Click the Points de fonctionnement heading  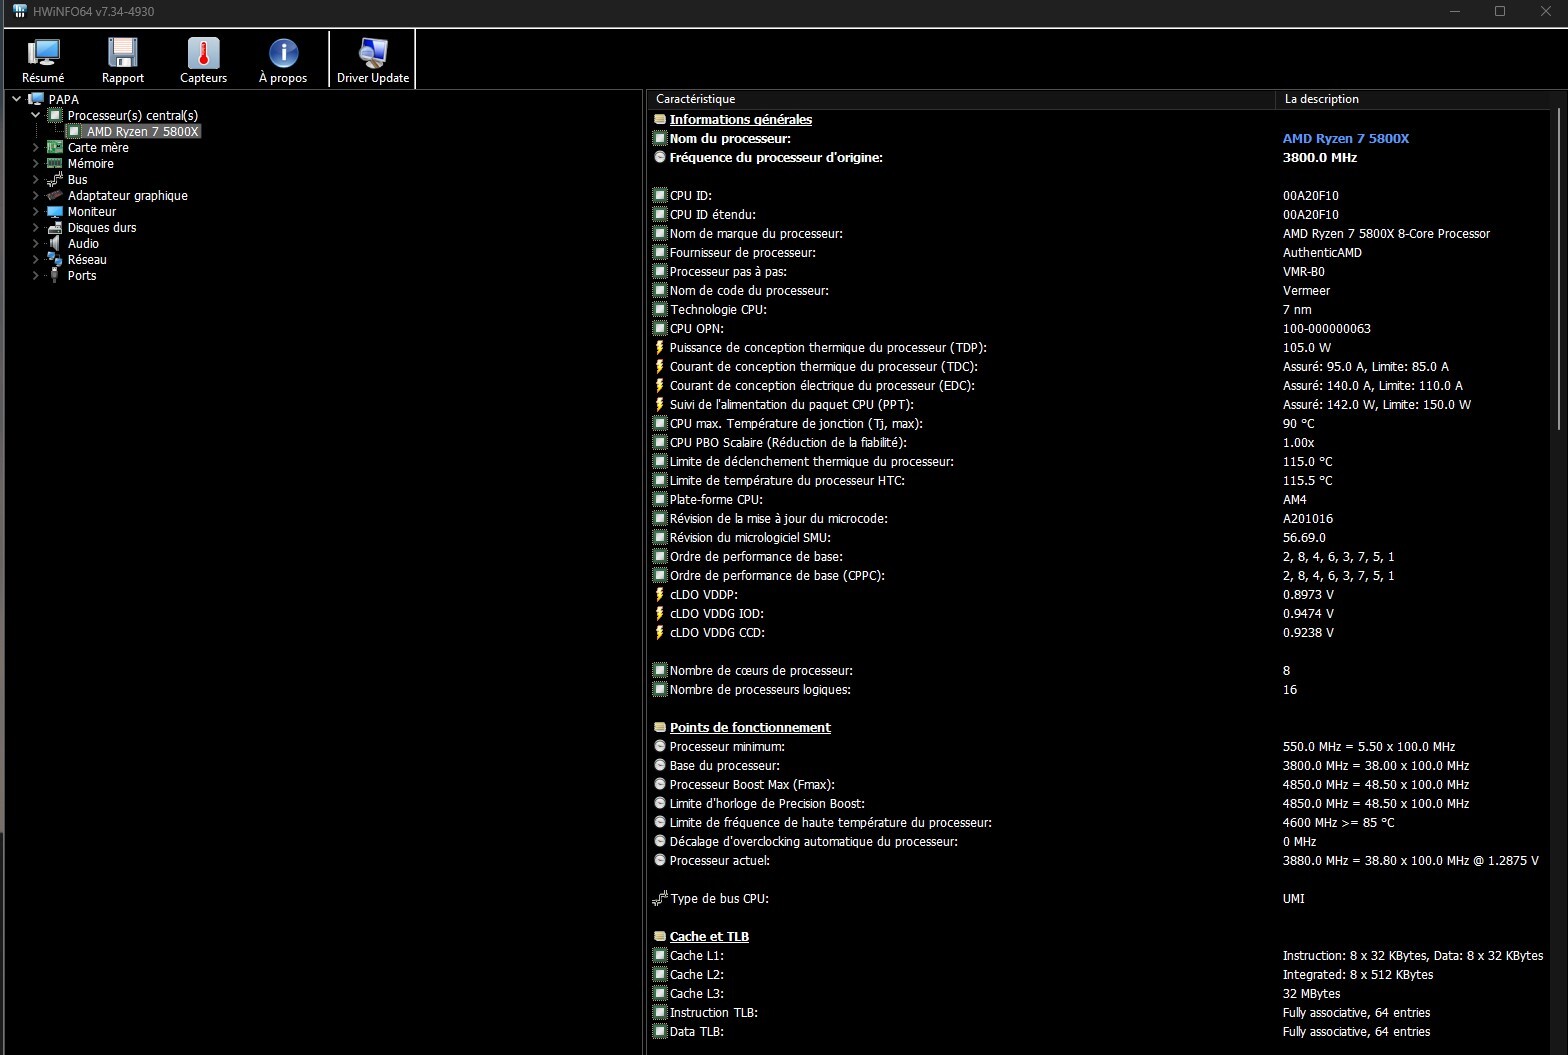[x=750, y=727]
